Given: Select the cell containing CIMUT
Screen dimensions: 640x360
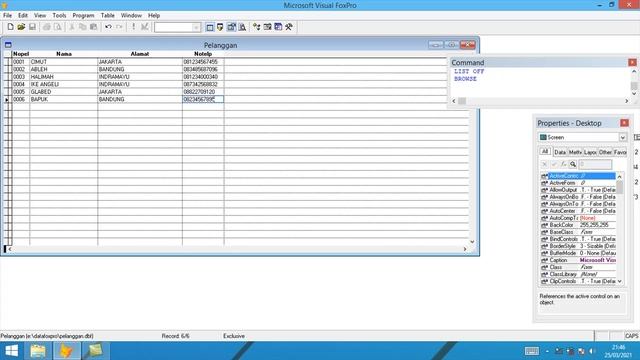Looking at the screenshot, I should [x=64, y=62].
